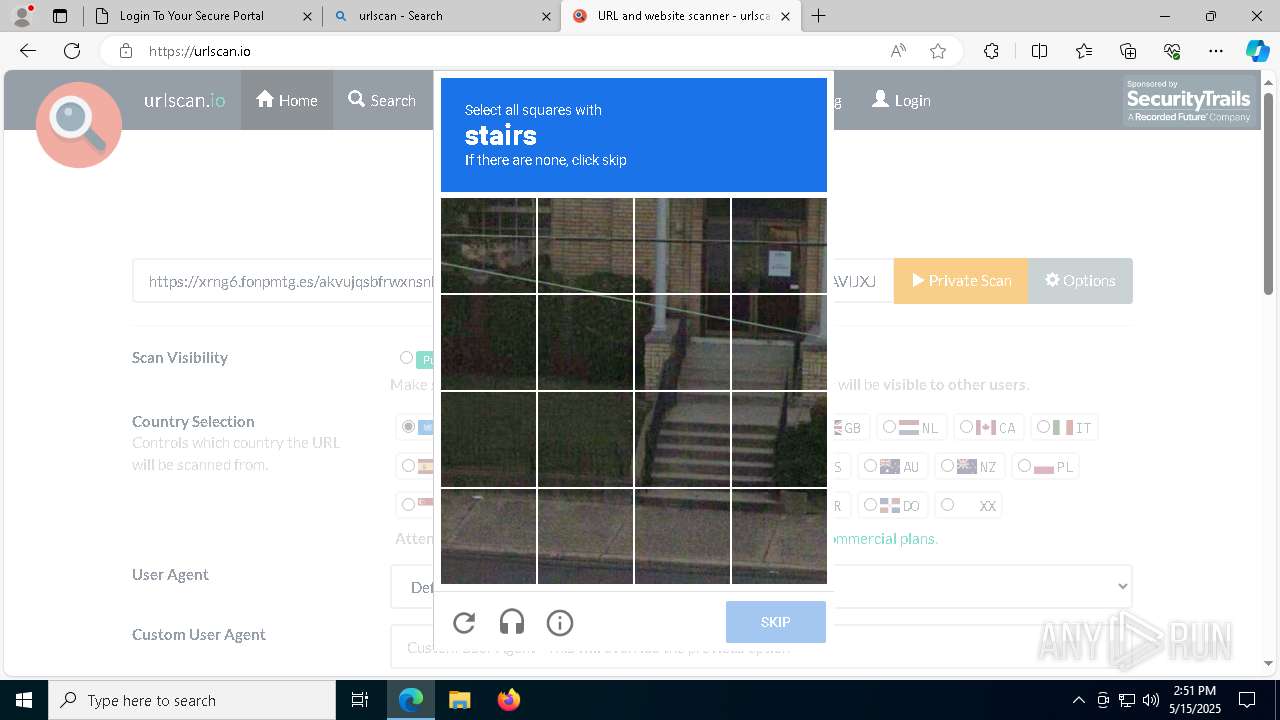Open captcha information icon
Image resolution: width=1280 pixels, height=720 pixels.
[560, 623]
